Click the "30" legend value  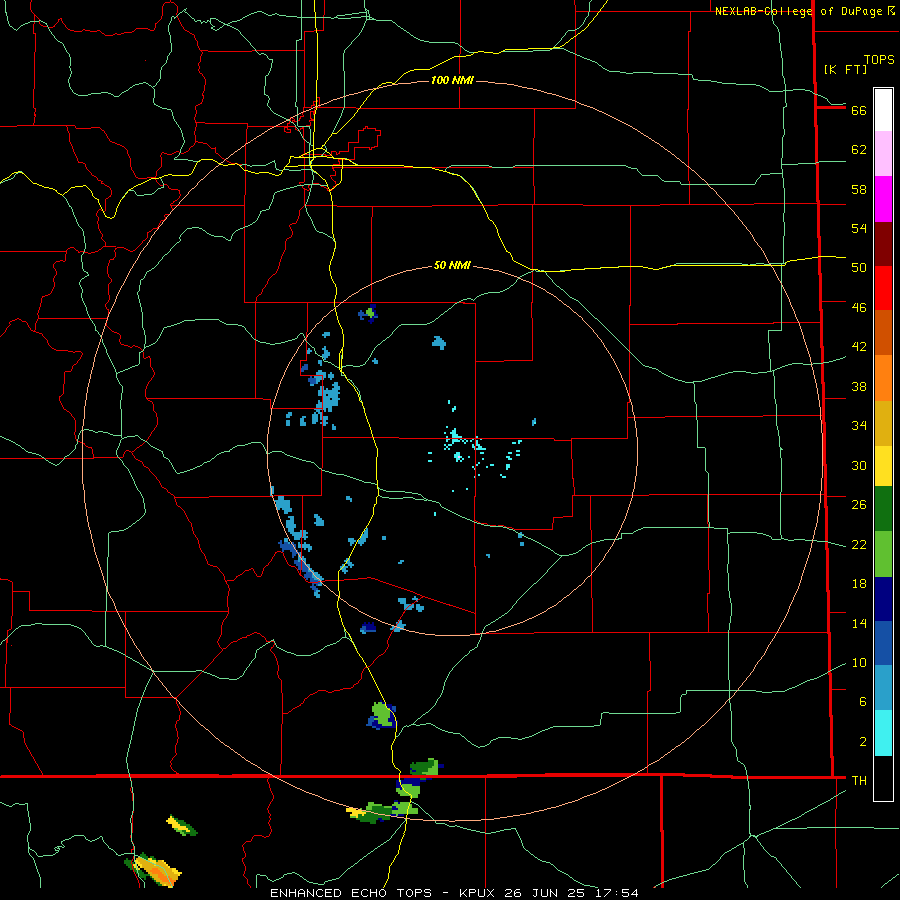point(859,465)
